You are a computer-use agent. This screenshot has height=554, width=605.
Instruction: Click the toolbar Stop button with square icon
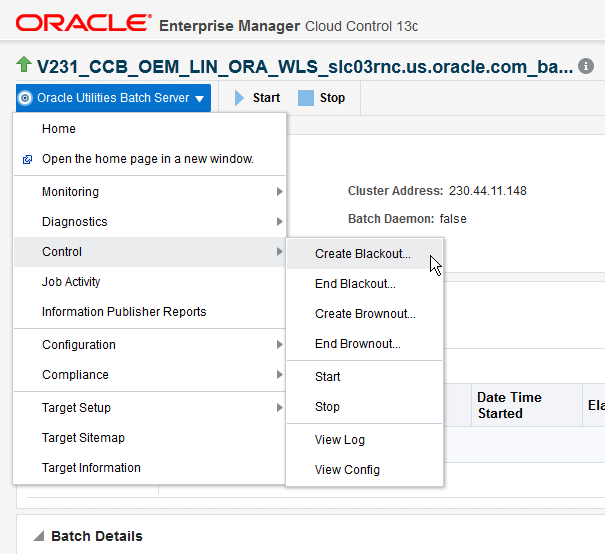(x=321, y=98)
